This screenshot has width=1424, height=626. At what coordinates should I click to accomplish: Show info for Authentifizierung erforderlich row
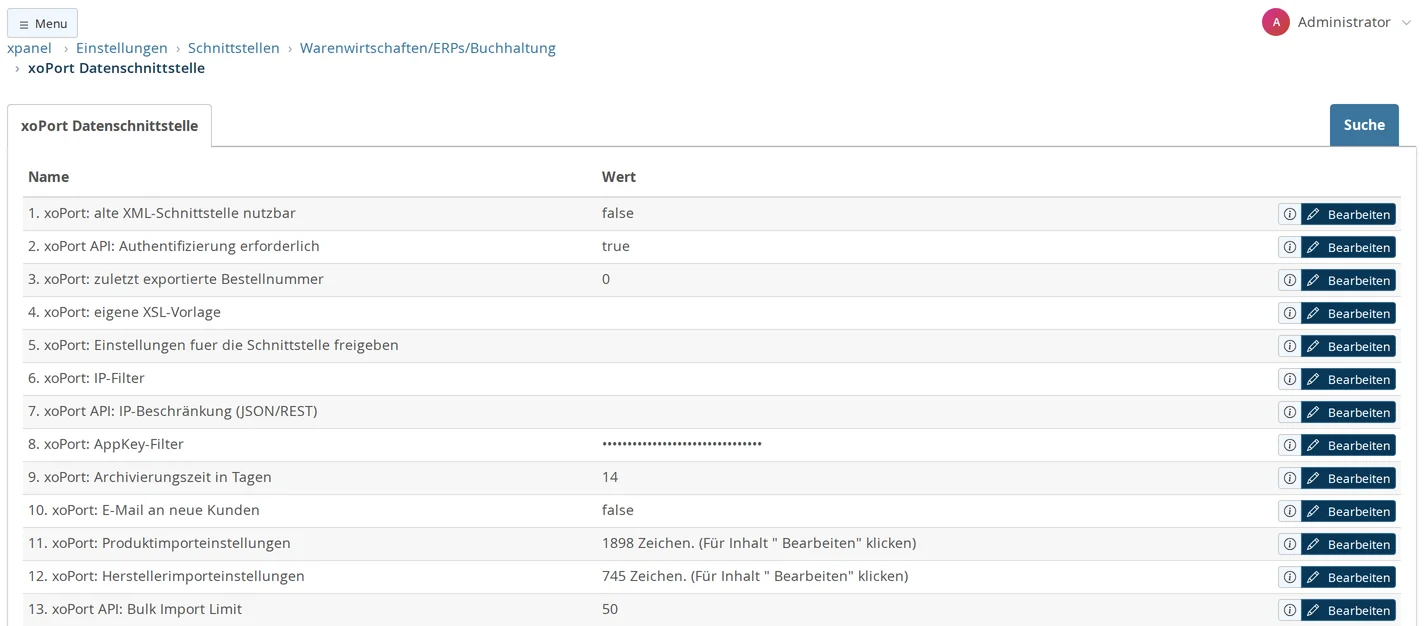coord(1289,247)
